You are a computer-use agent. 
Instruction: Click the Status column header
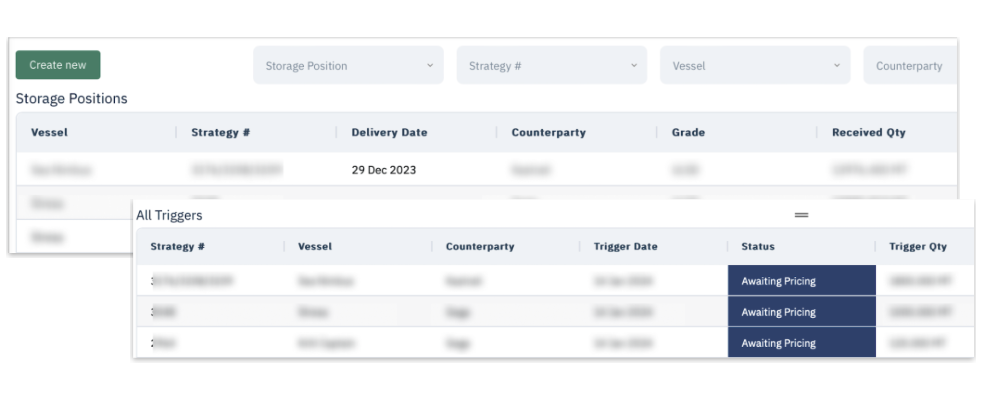pos(757,246)
